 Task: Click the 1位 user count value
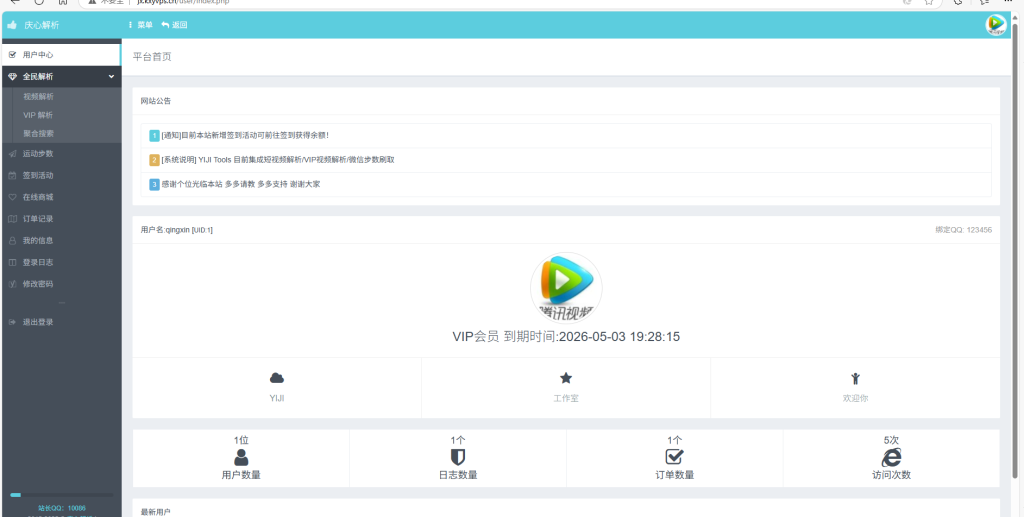241,441
